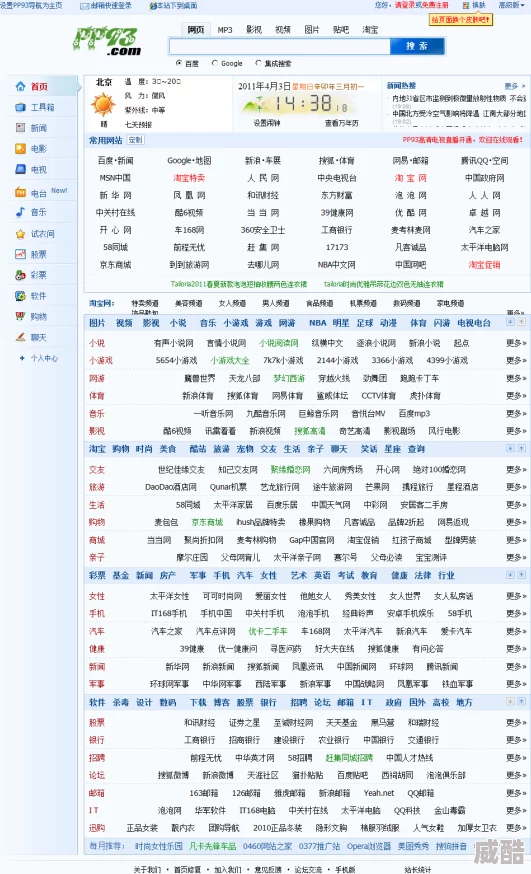Select the 新闻 news sidebar icon
Screen dimensions: 531x874
[21, 128]
